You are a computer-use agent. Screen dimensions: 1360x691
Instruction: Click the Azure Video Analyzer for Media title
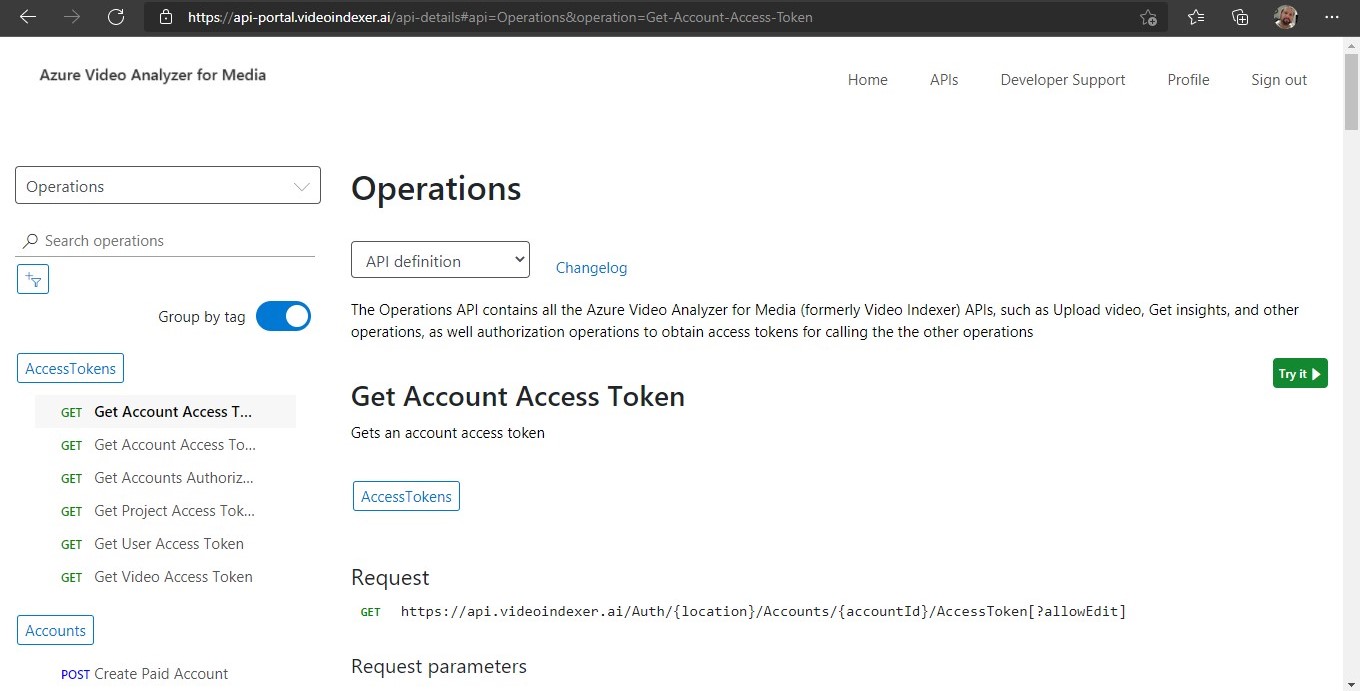pos(153,75)
